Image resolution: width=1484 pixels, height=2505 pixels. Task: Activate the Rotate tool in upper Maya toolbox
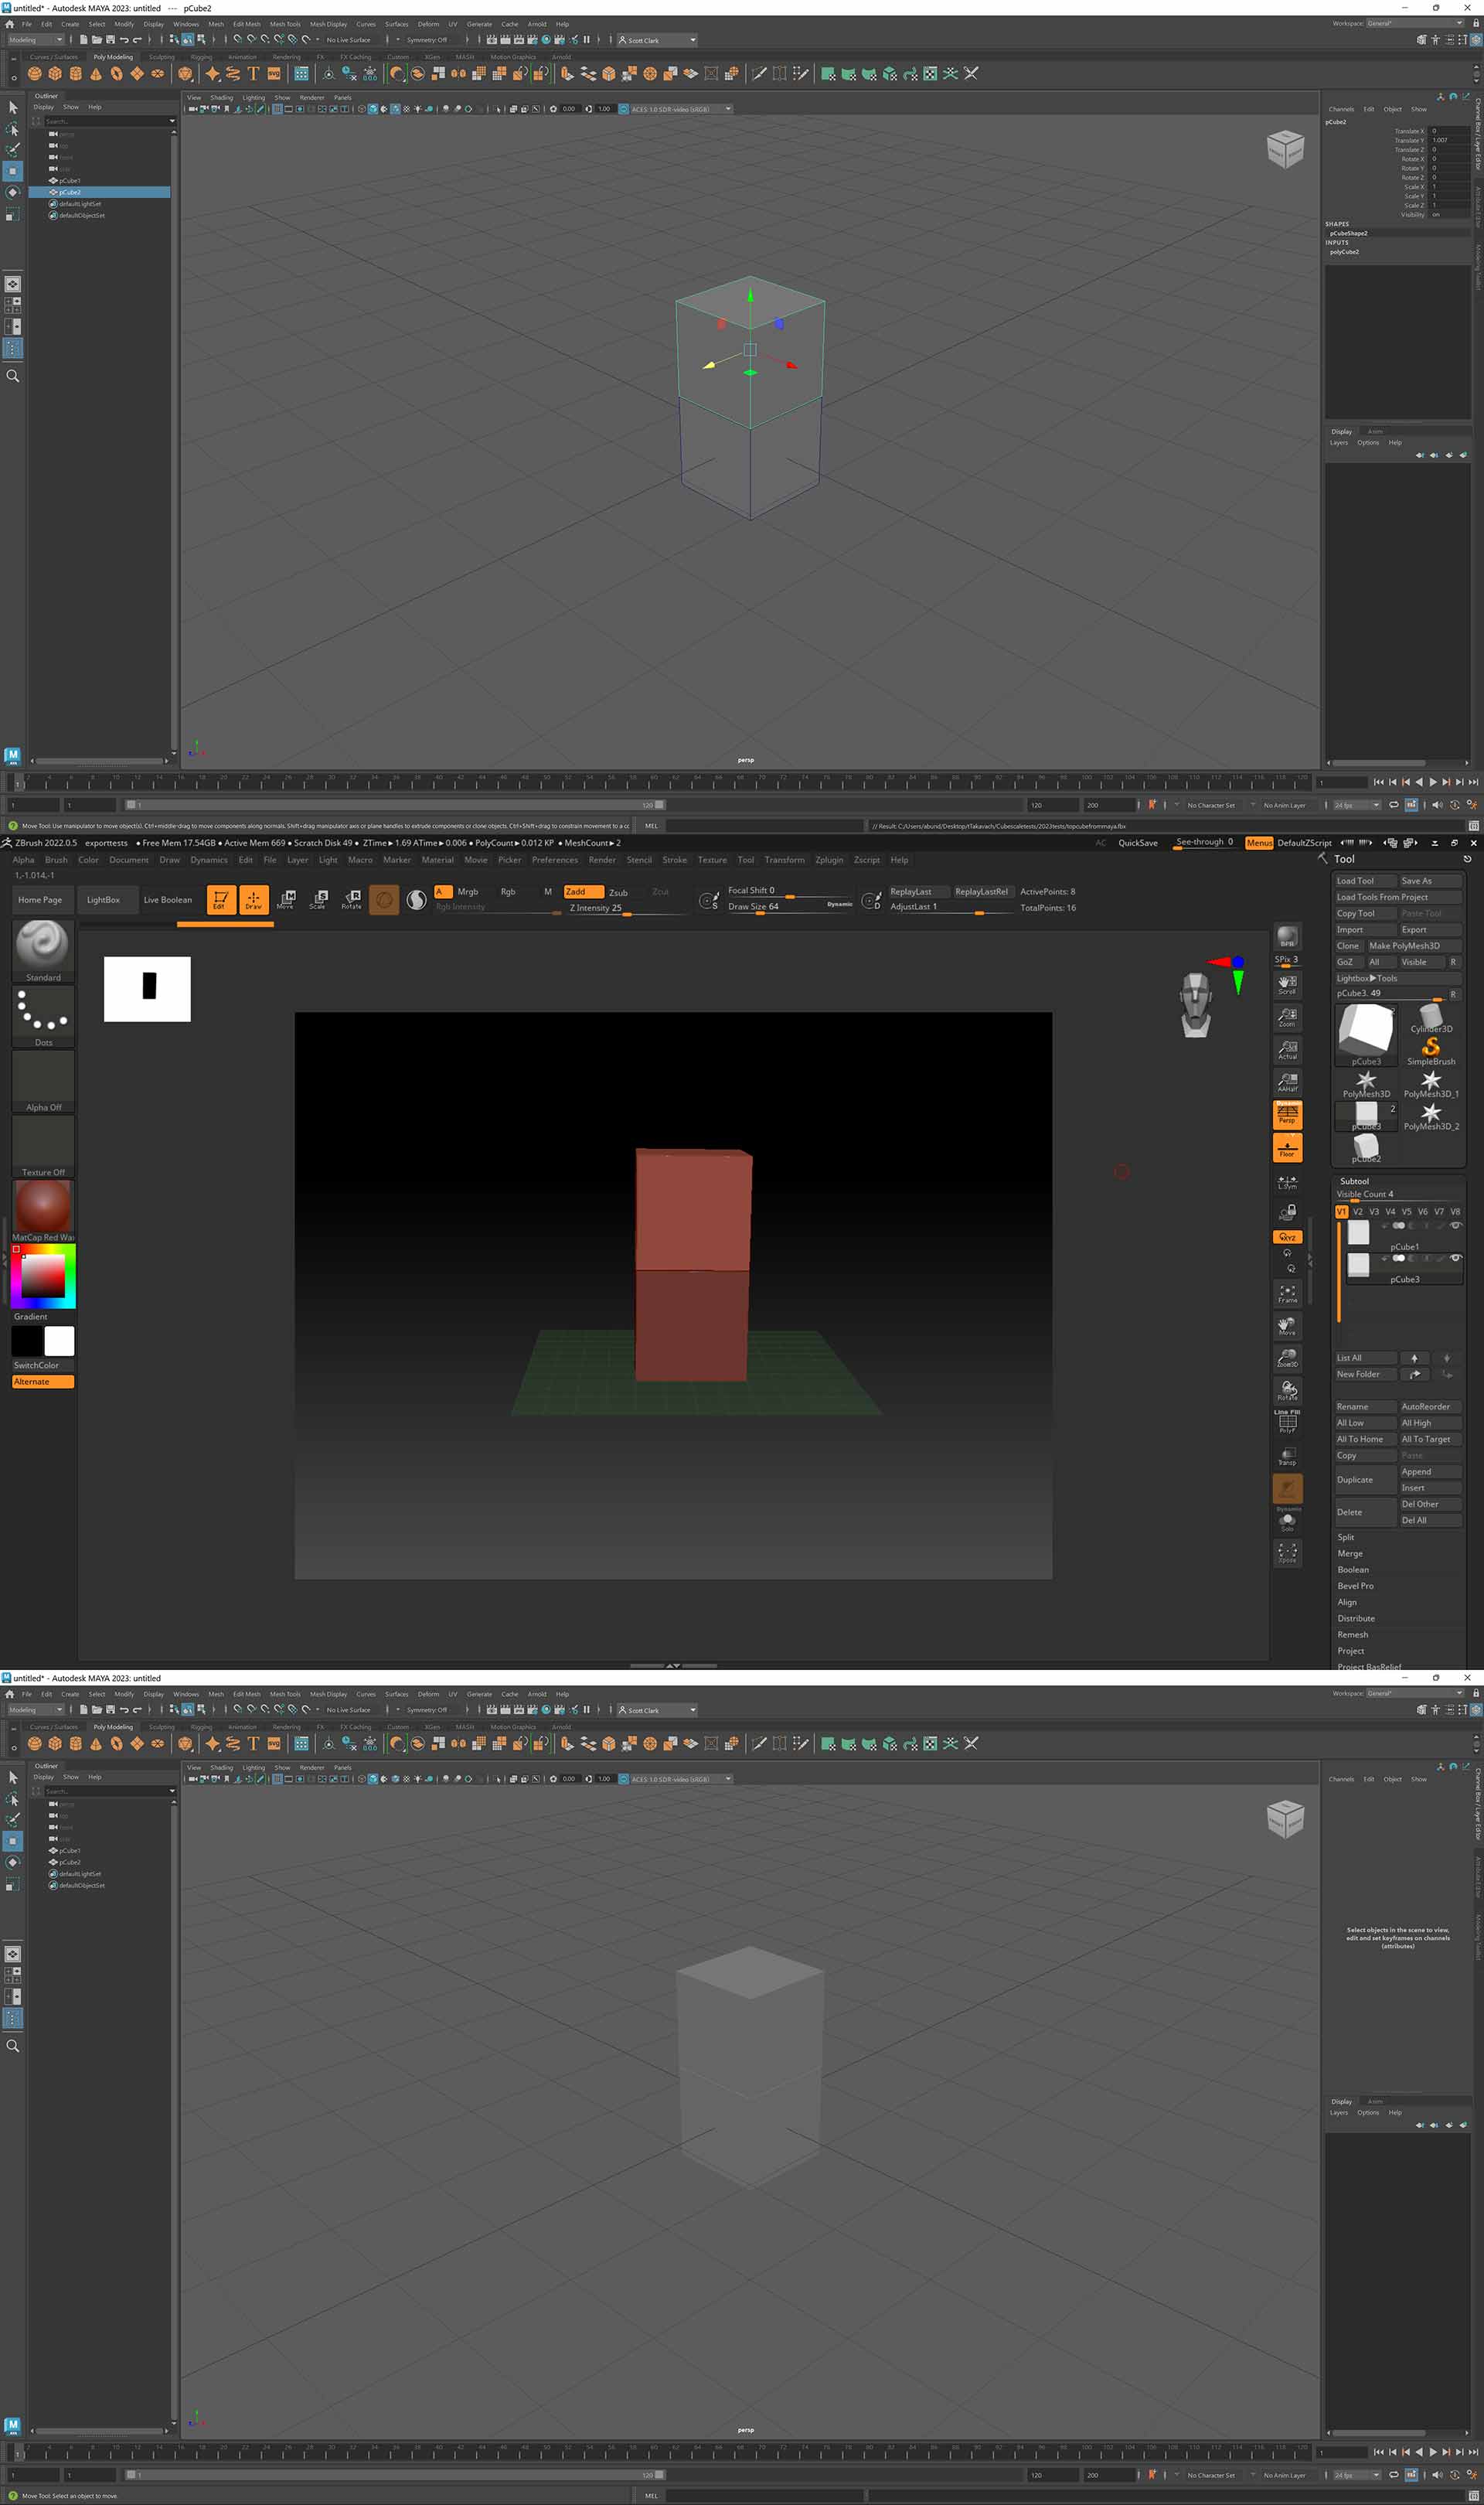13,192
